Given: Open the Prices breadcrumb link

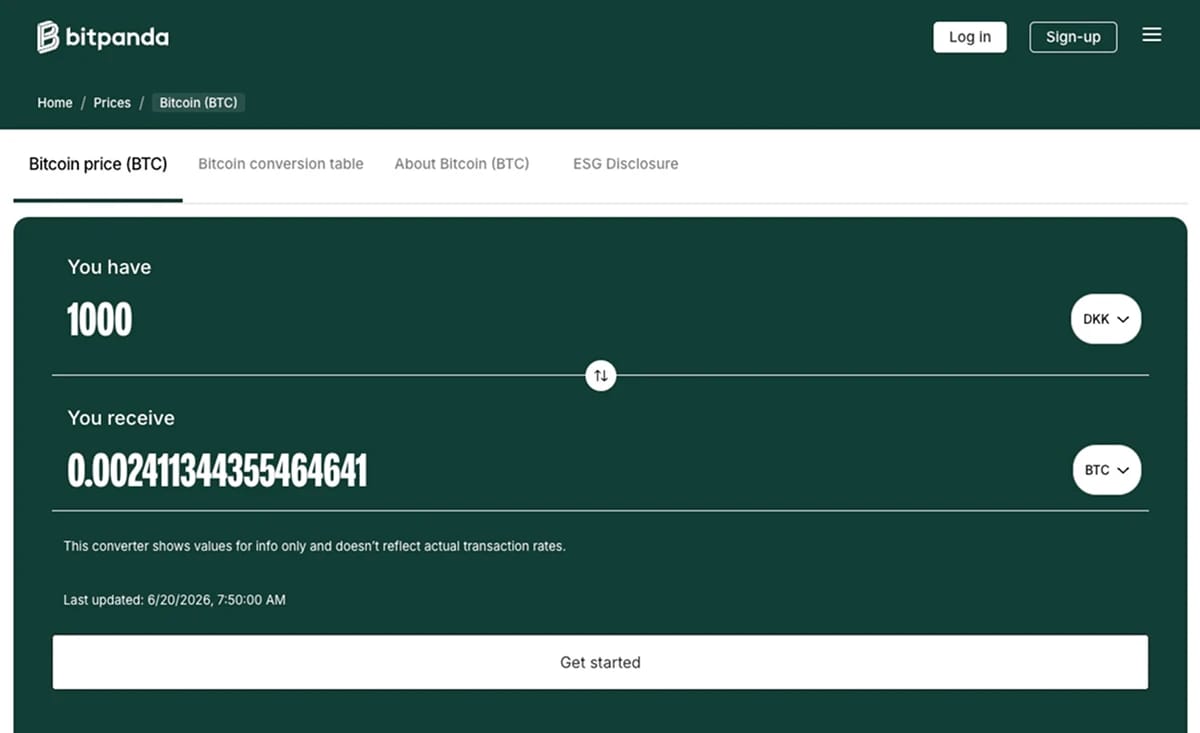Looking at the screenshot, I should pyautogui.click(x=112, y=103).
